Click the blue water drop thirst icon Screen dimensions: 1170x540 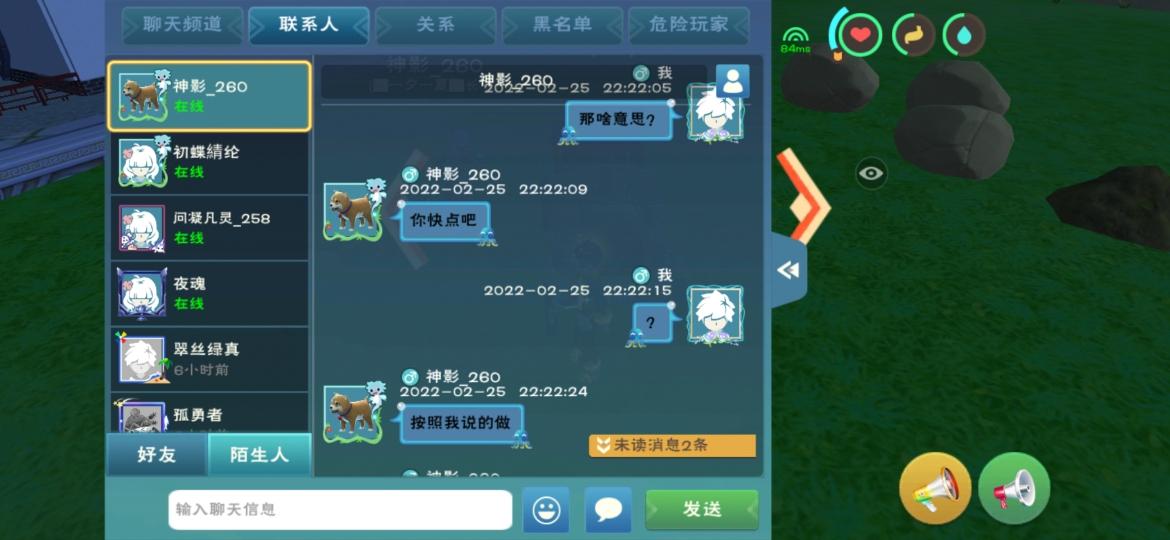(964, 35)
